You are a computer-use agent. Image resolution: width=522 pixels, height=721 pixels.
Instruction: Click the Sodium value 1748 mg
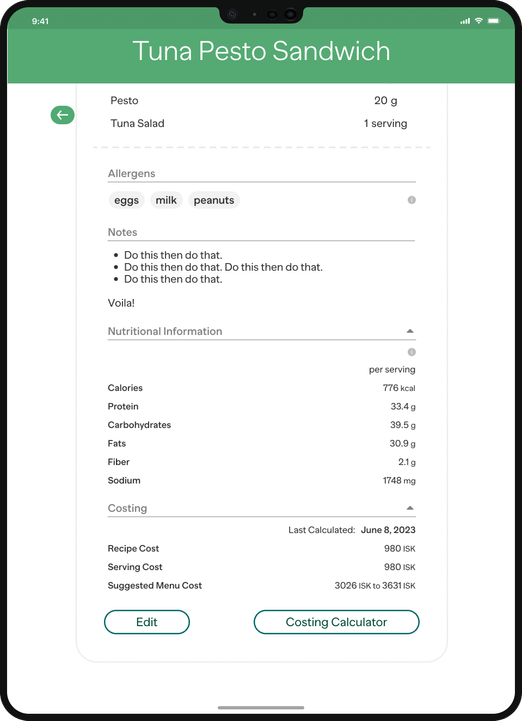[399, 481]
